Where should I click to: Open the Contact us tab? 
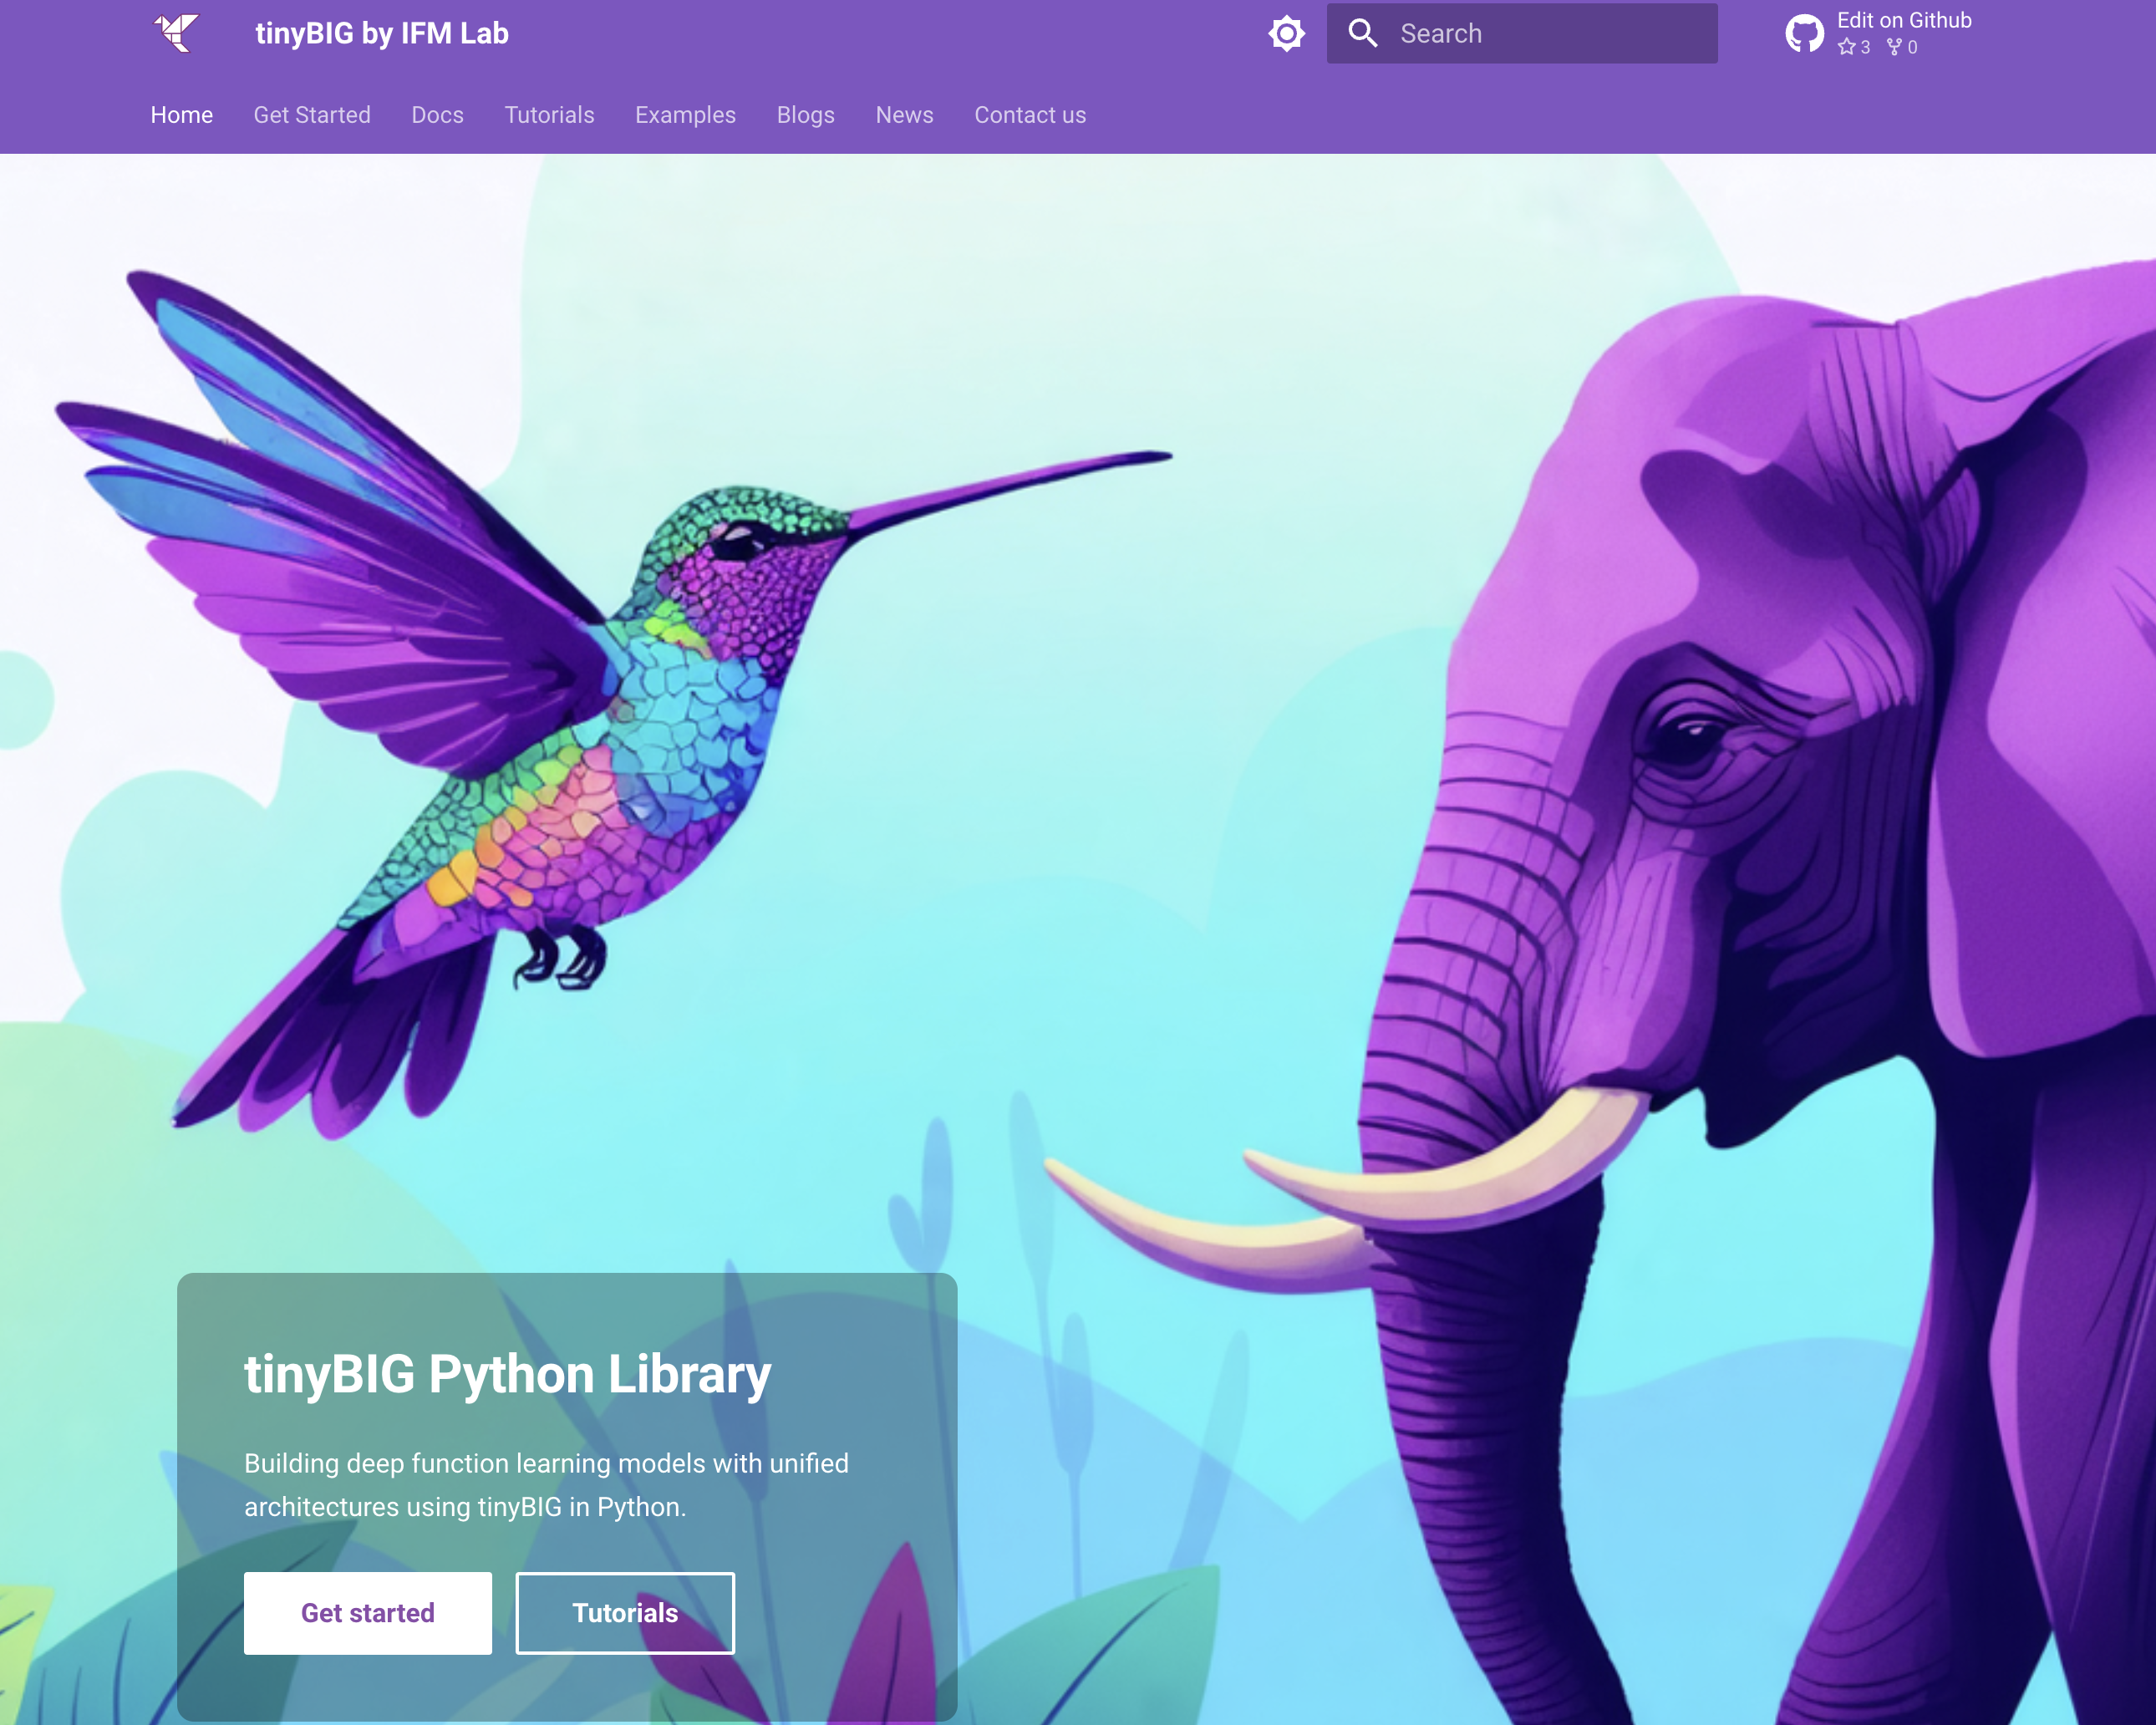tap(1030, 115)
